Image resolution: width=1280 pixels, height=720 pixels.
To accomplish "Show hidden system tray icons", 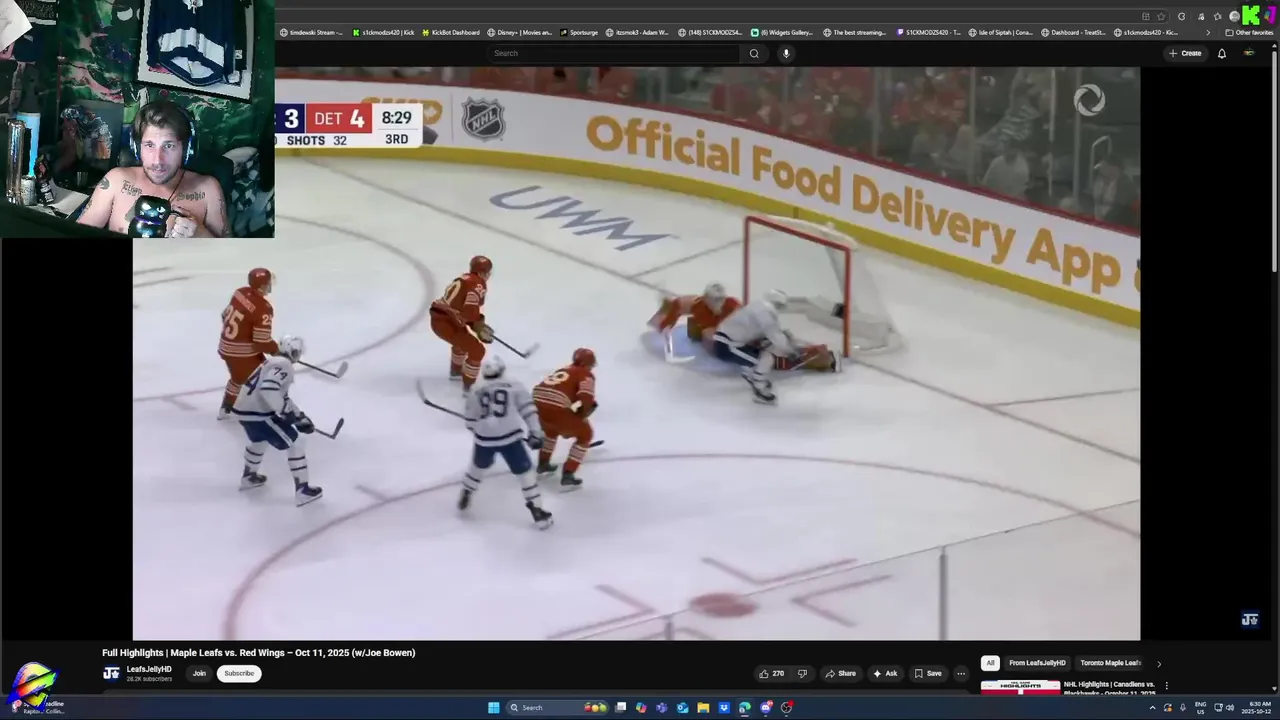I will pyautogui.click(x=1152, y=708).
